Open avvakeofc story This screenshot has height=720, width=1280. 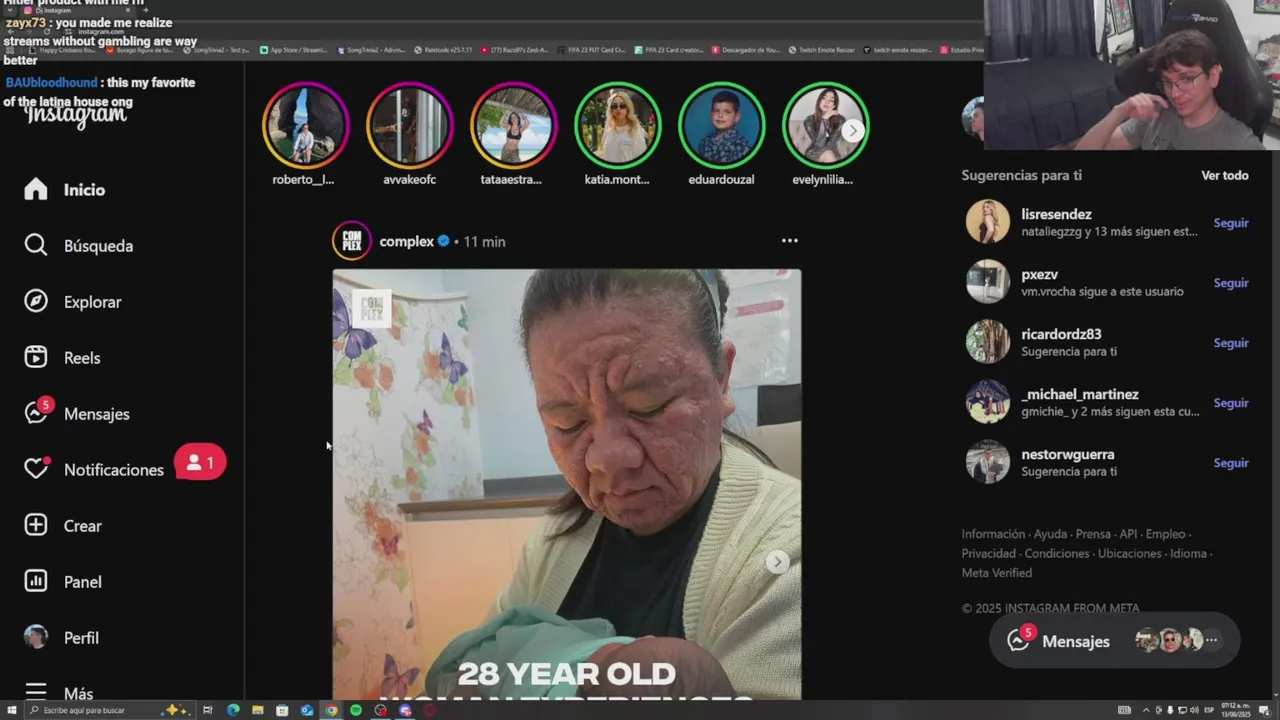tap(409, 125)
